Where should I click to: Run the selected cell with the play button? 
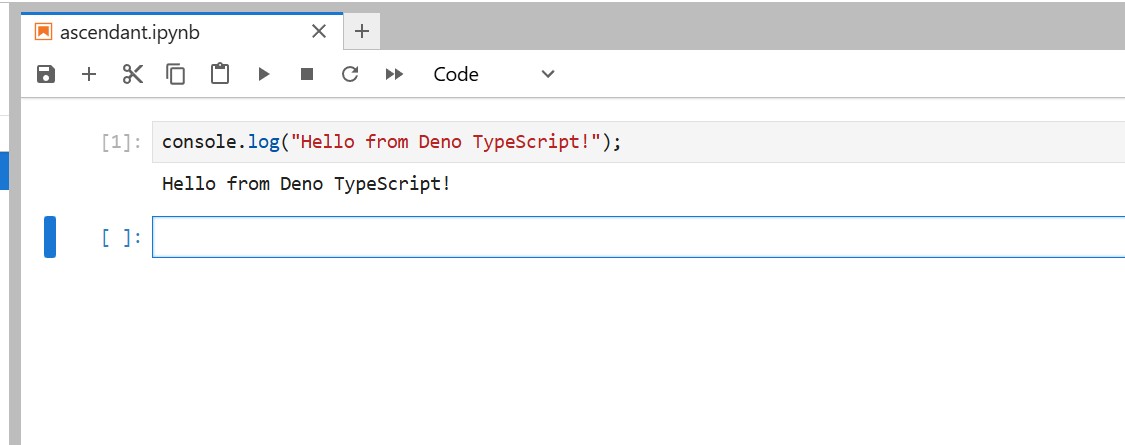(264, 74)
